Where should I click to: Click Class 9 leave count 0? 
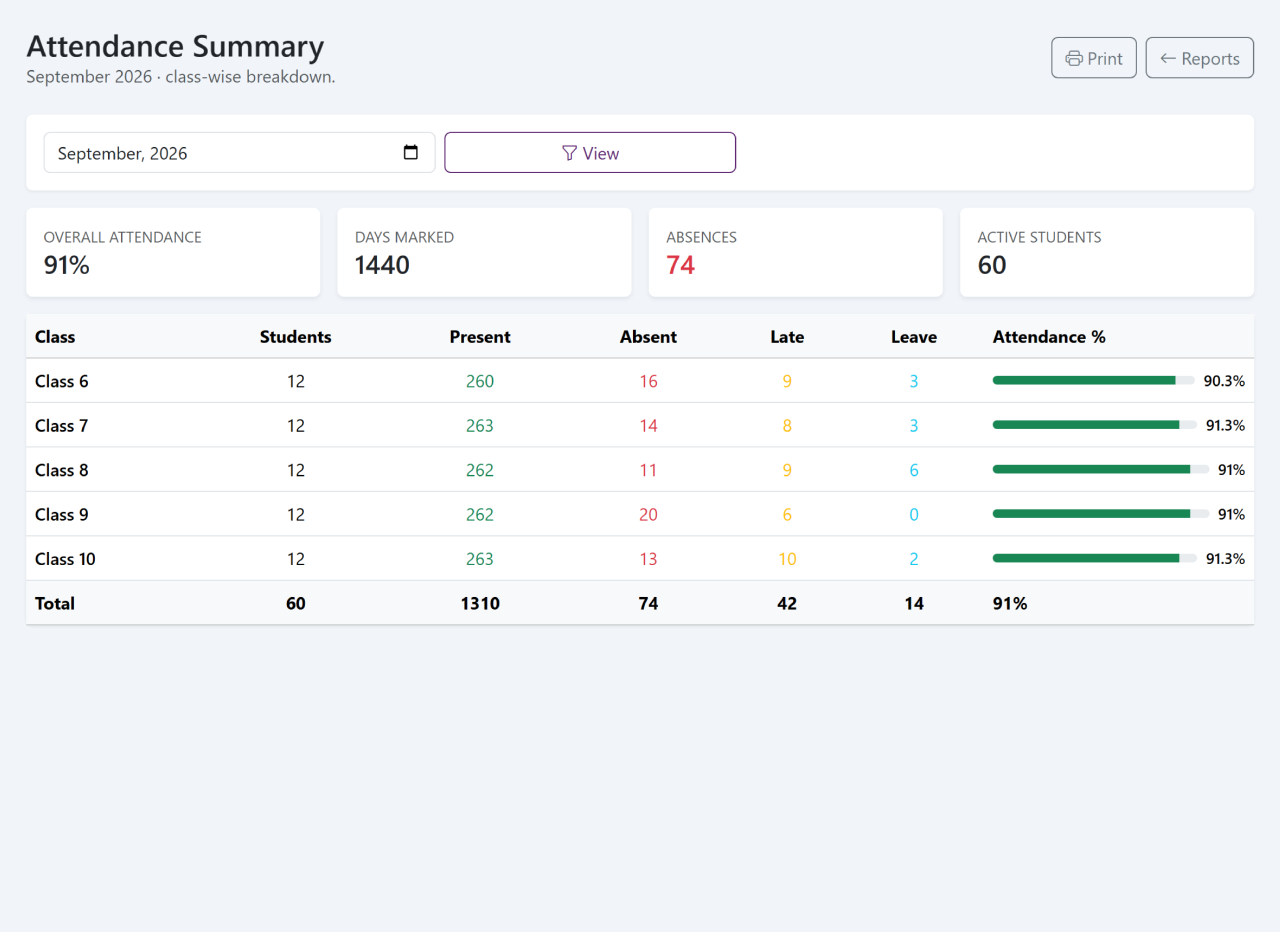(914, 514)
